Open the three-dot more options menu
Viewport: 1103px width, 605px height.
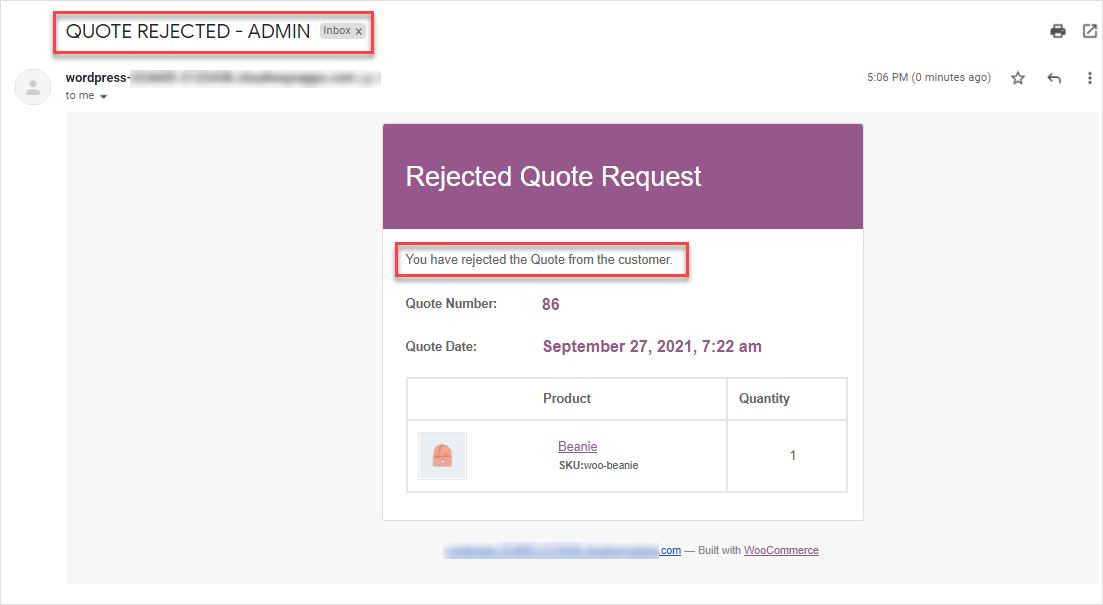tap(1089, 78)
